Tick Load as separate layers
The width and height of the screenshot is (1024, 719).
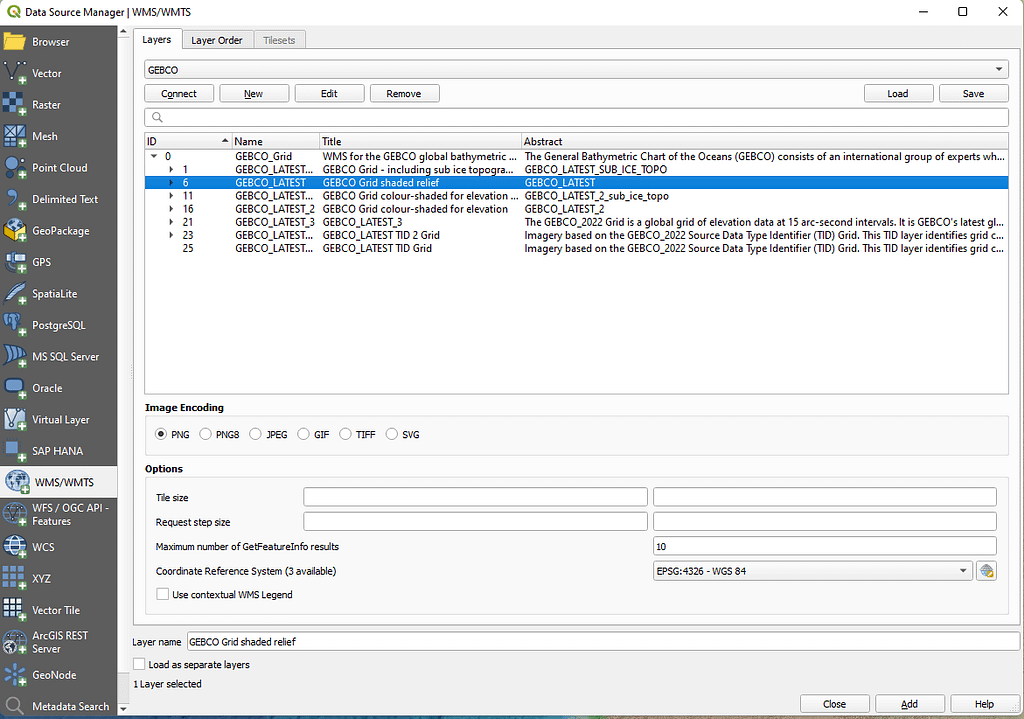pyautogui.click(x=139, y=664)
